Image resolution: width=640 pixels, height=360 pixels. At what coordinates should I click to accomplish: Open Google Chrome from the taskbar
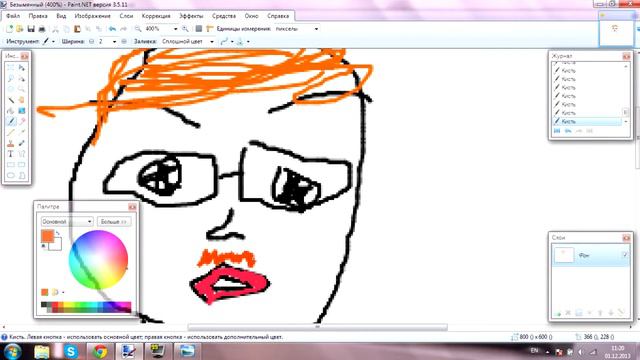pos(100,351)
